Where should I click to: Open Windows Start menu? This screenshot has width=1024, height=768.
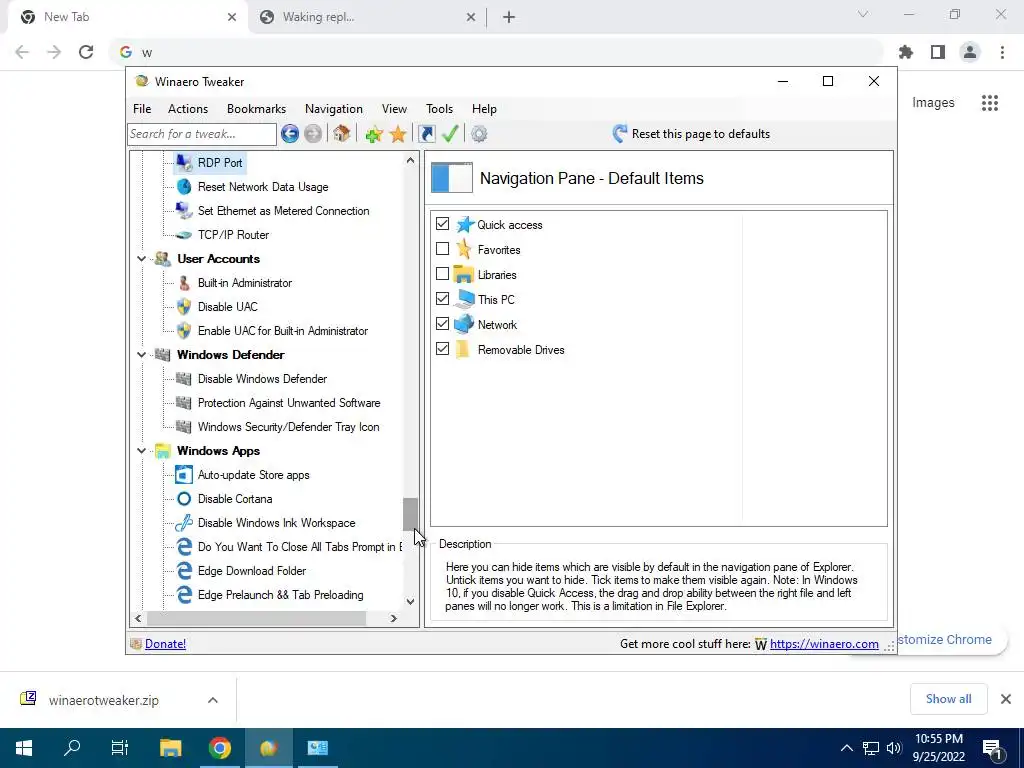[24, 748]
